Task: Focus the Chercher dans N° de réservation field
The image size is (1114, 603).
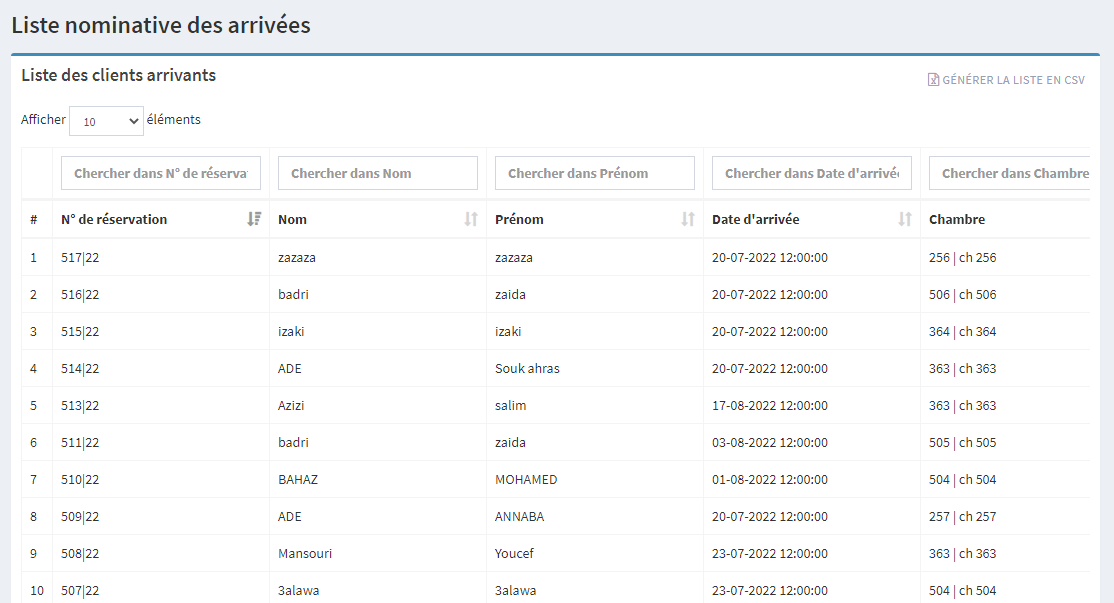Action: (161, 173)
